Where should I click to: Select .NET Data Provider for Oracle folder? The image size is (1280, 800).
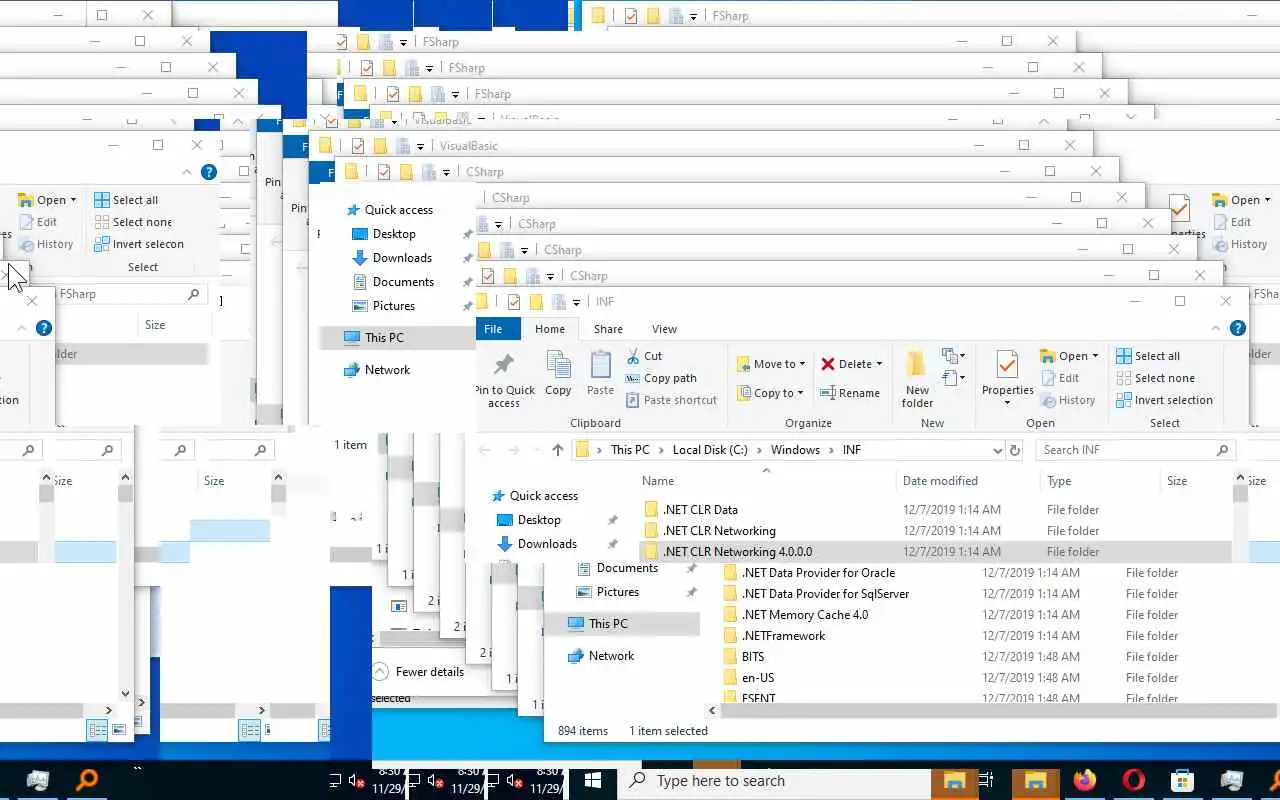(x=818, y=573)
